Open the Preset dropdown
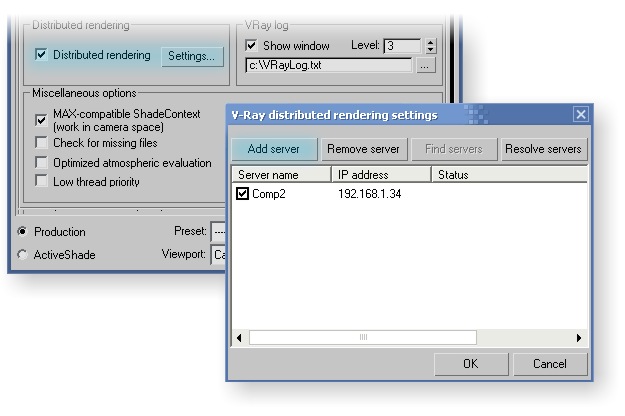This screenshot has width=625, height=416. tap(218, 232)
